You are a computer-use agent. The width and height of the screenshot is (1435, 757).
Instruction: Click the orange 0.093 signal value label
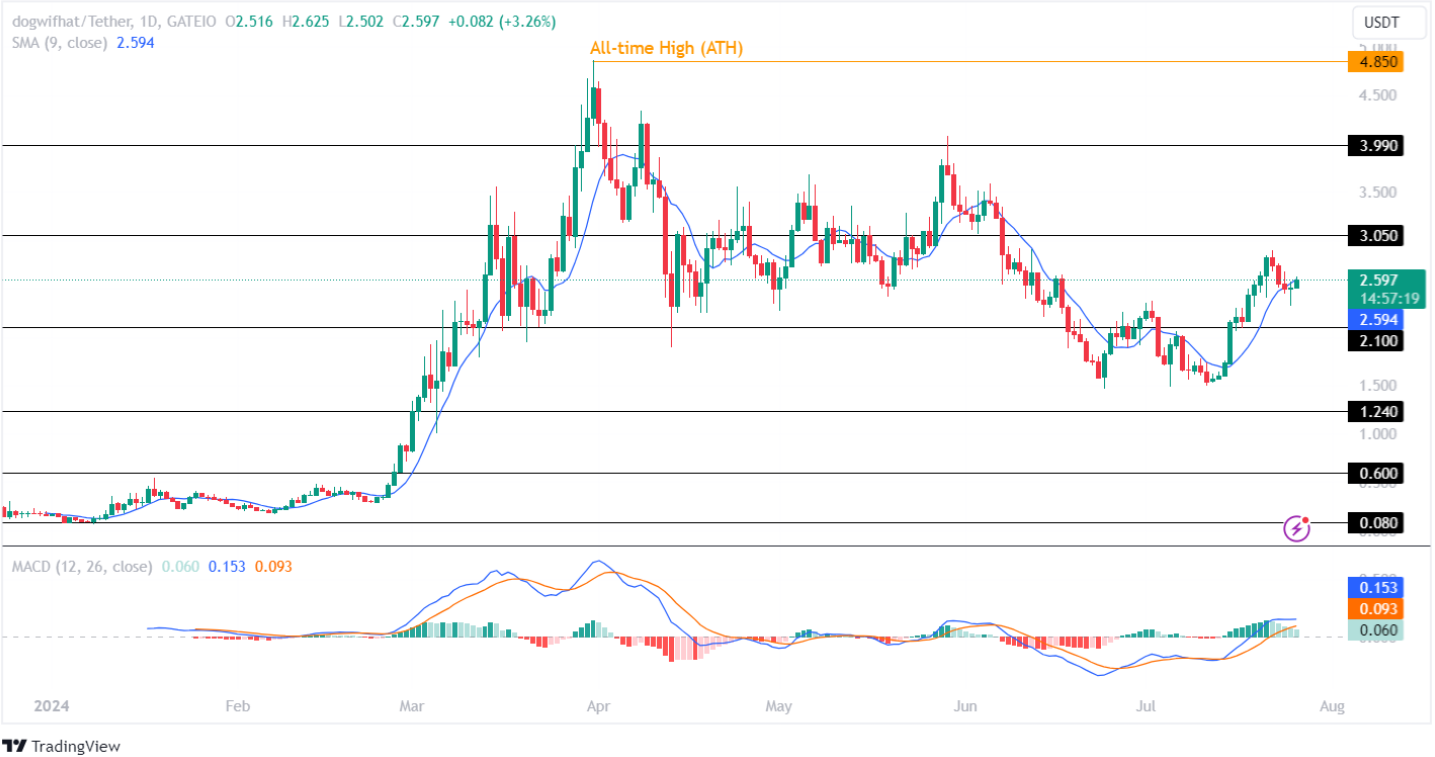pos(1376,609)
